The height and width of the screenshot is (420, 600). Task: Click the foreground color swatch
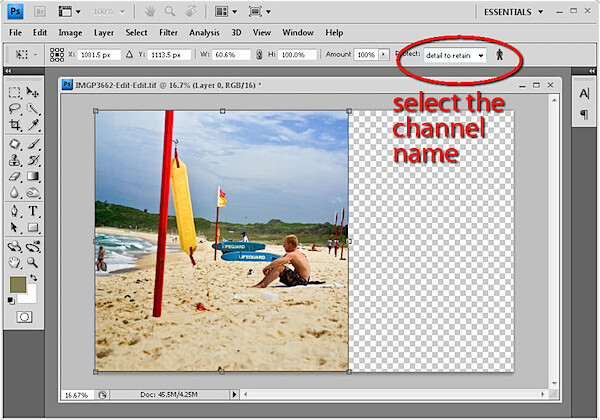[x=18, y=285]
